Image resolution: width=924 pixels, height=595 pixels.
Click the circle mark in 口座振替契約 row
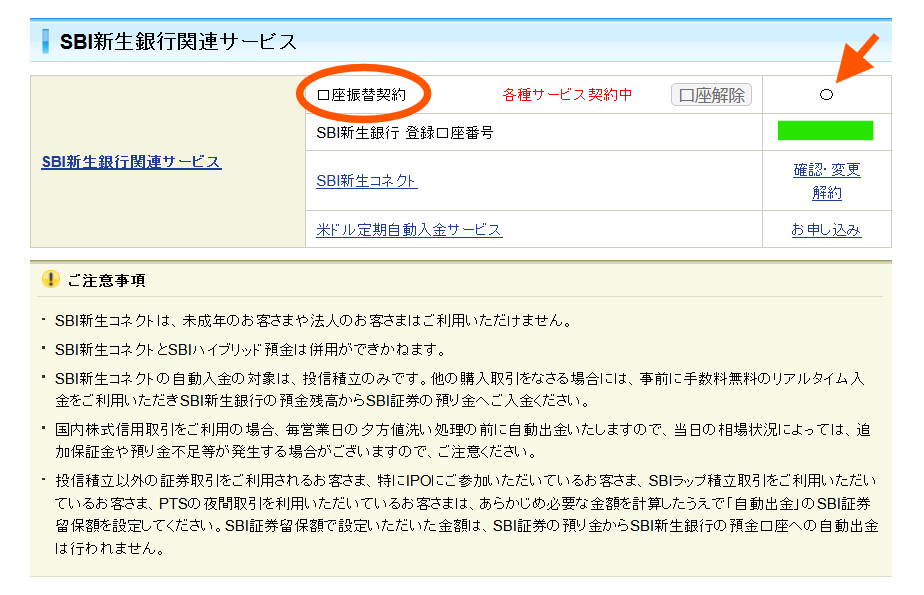[826, 94]
